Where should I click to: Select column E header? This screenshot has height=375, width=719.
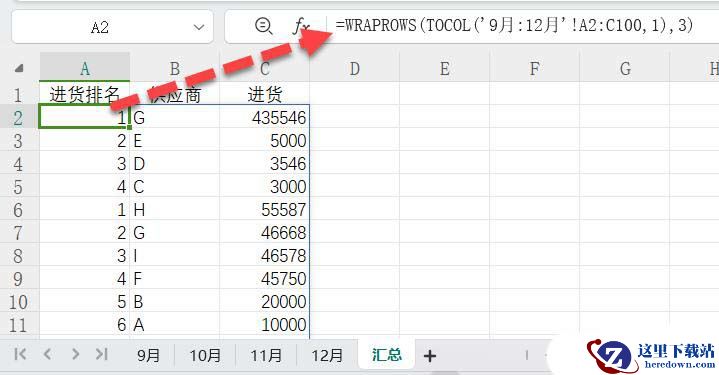444,68
